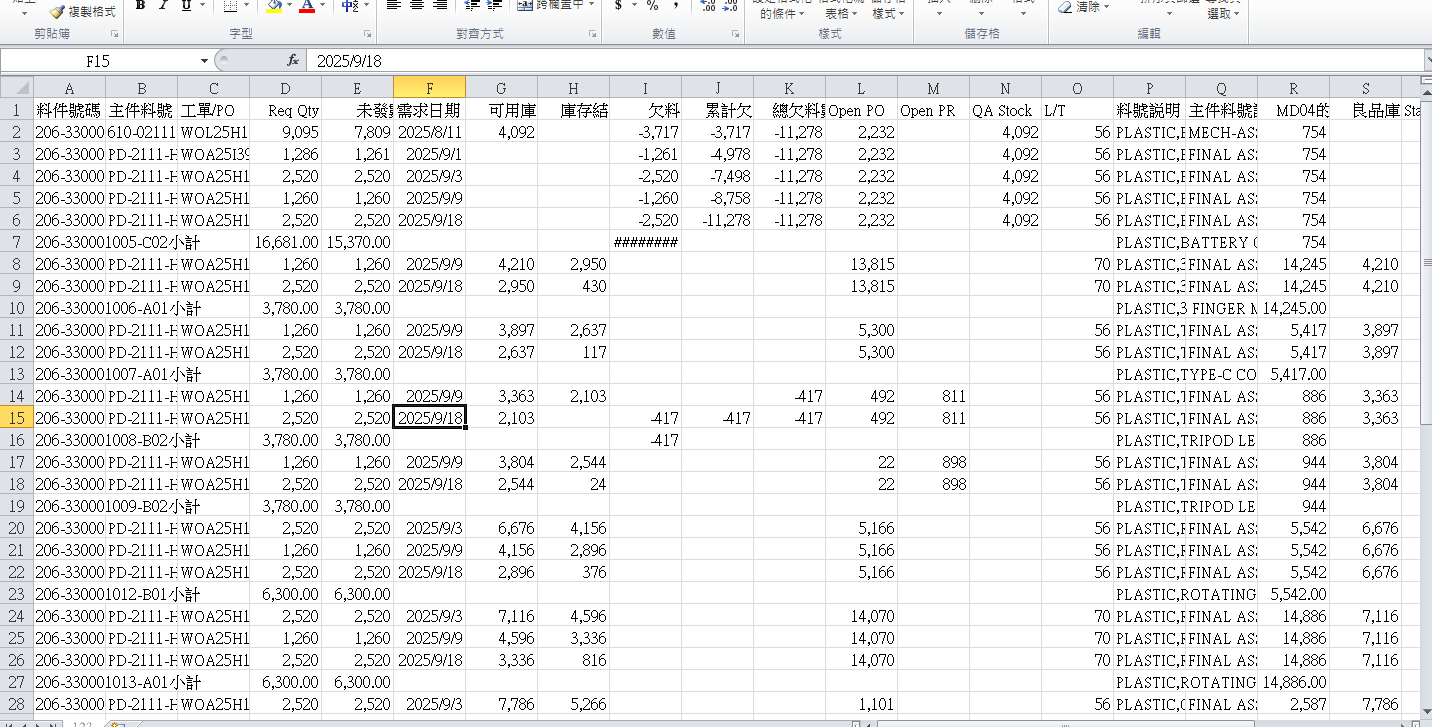Image resolution: width=1432 pixels, height=727 pixels.
Task: Click the Insert Function fx icon
Action: (x=293, y=61)
